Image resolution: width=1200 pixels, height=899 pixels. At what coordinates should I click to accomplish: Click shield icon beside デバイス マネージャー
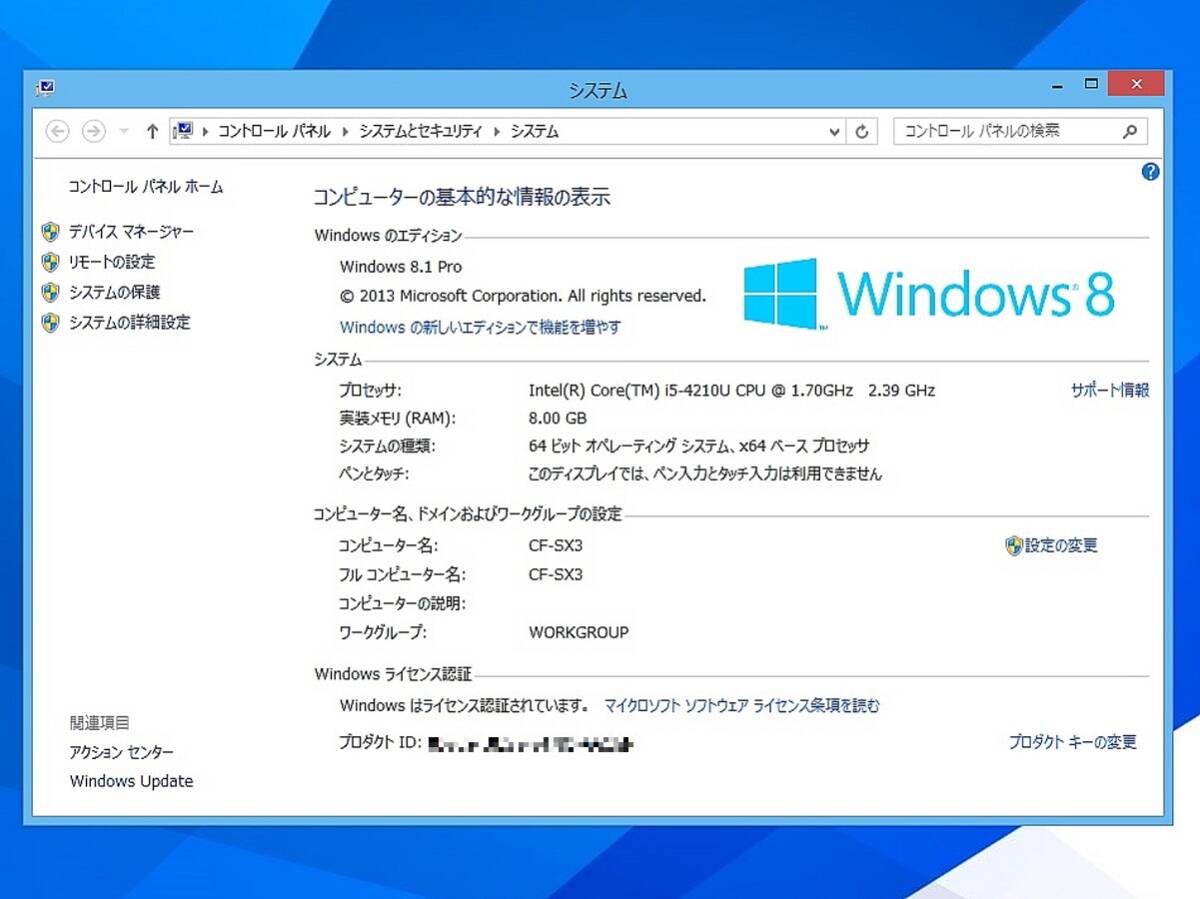[51, 232]
